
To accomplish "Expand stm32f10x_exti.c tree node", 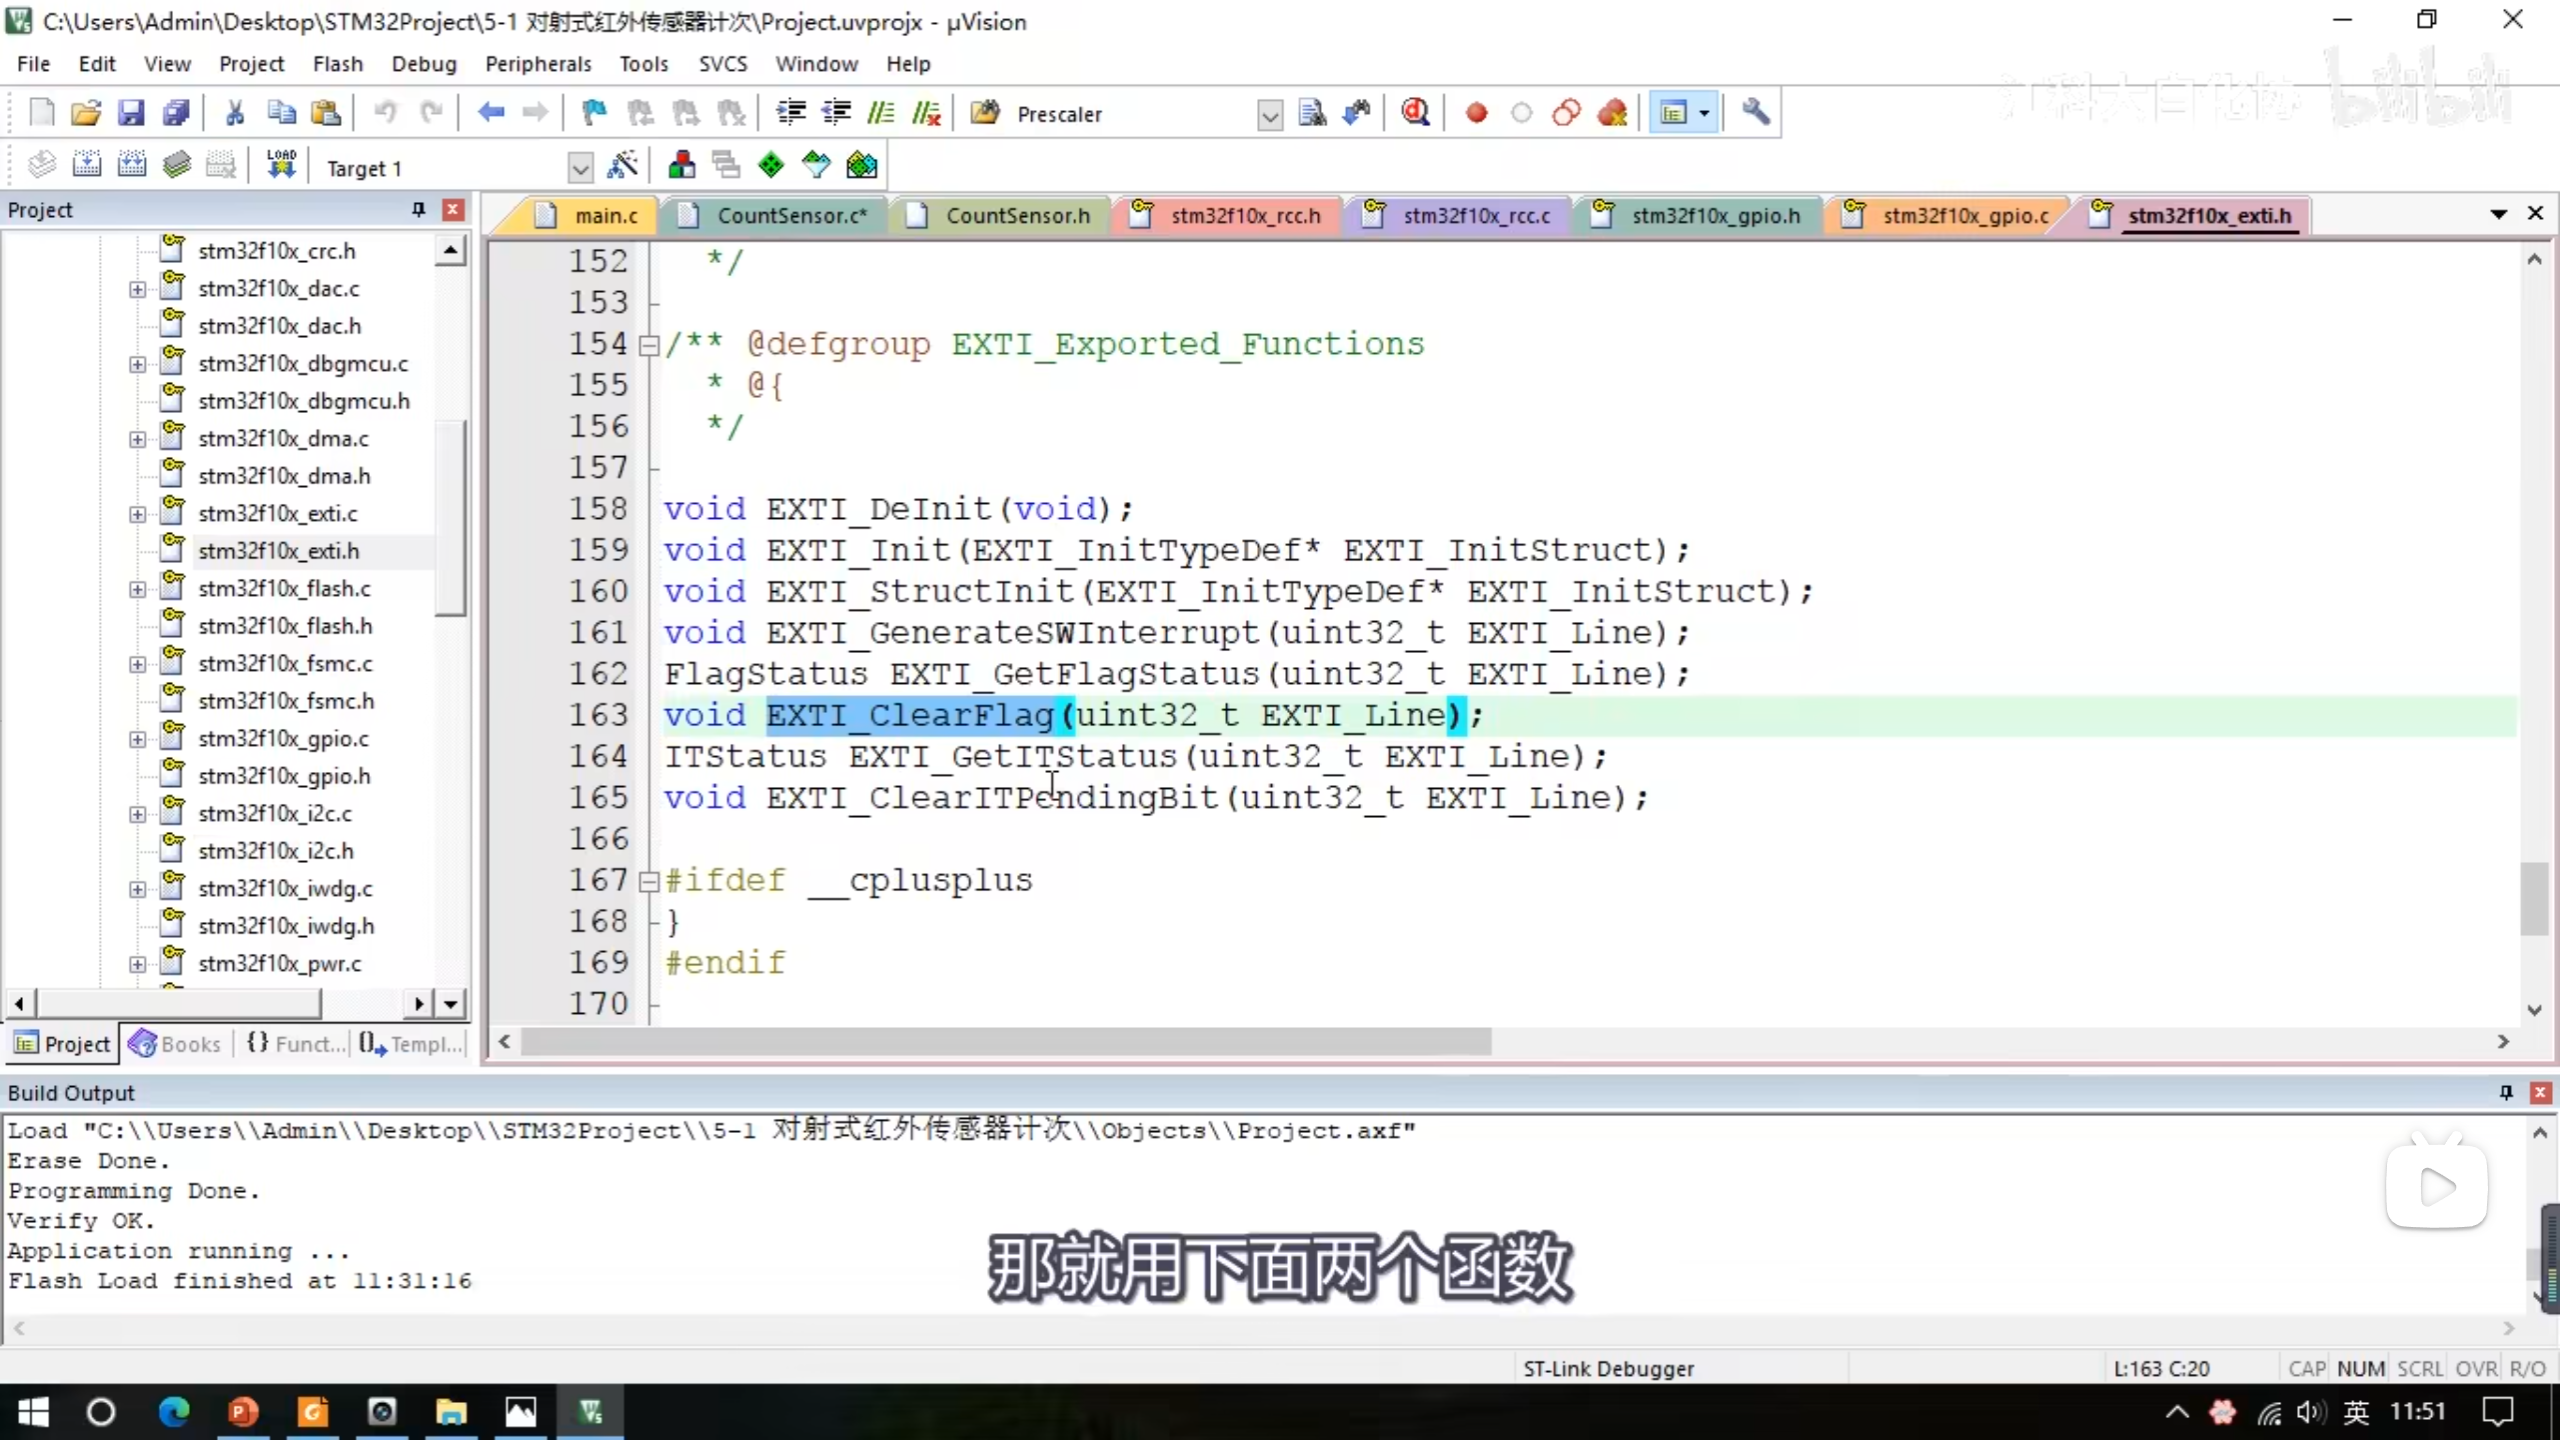I will pyautogui.click(x=138, y=514).
